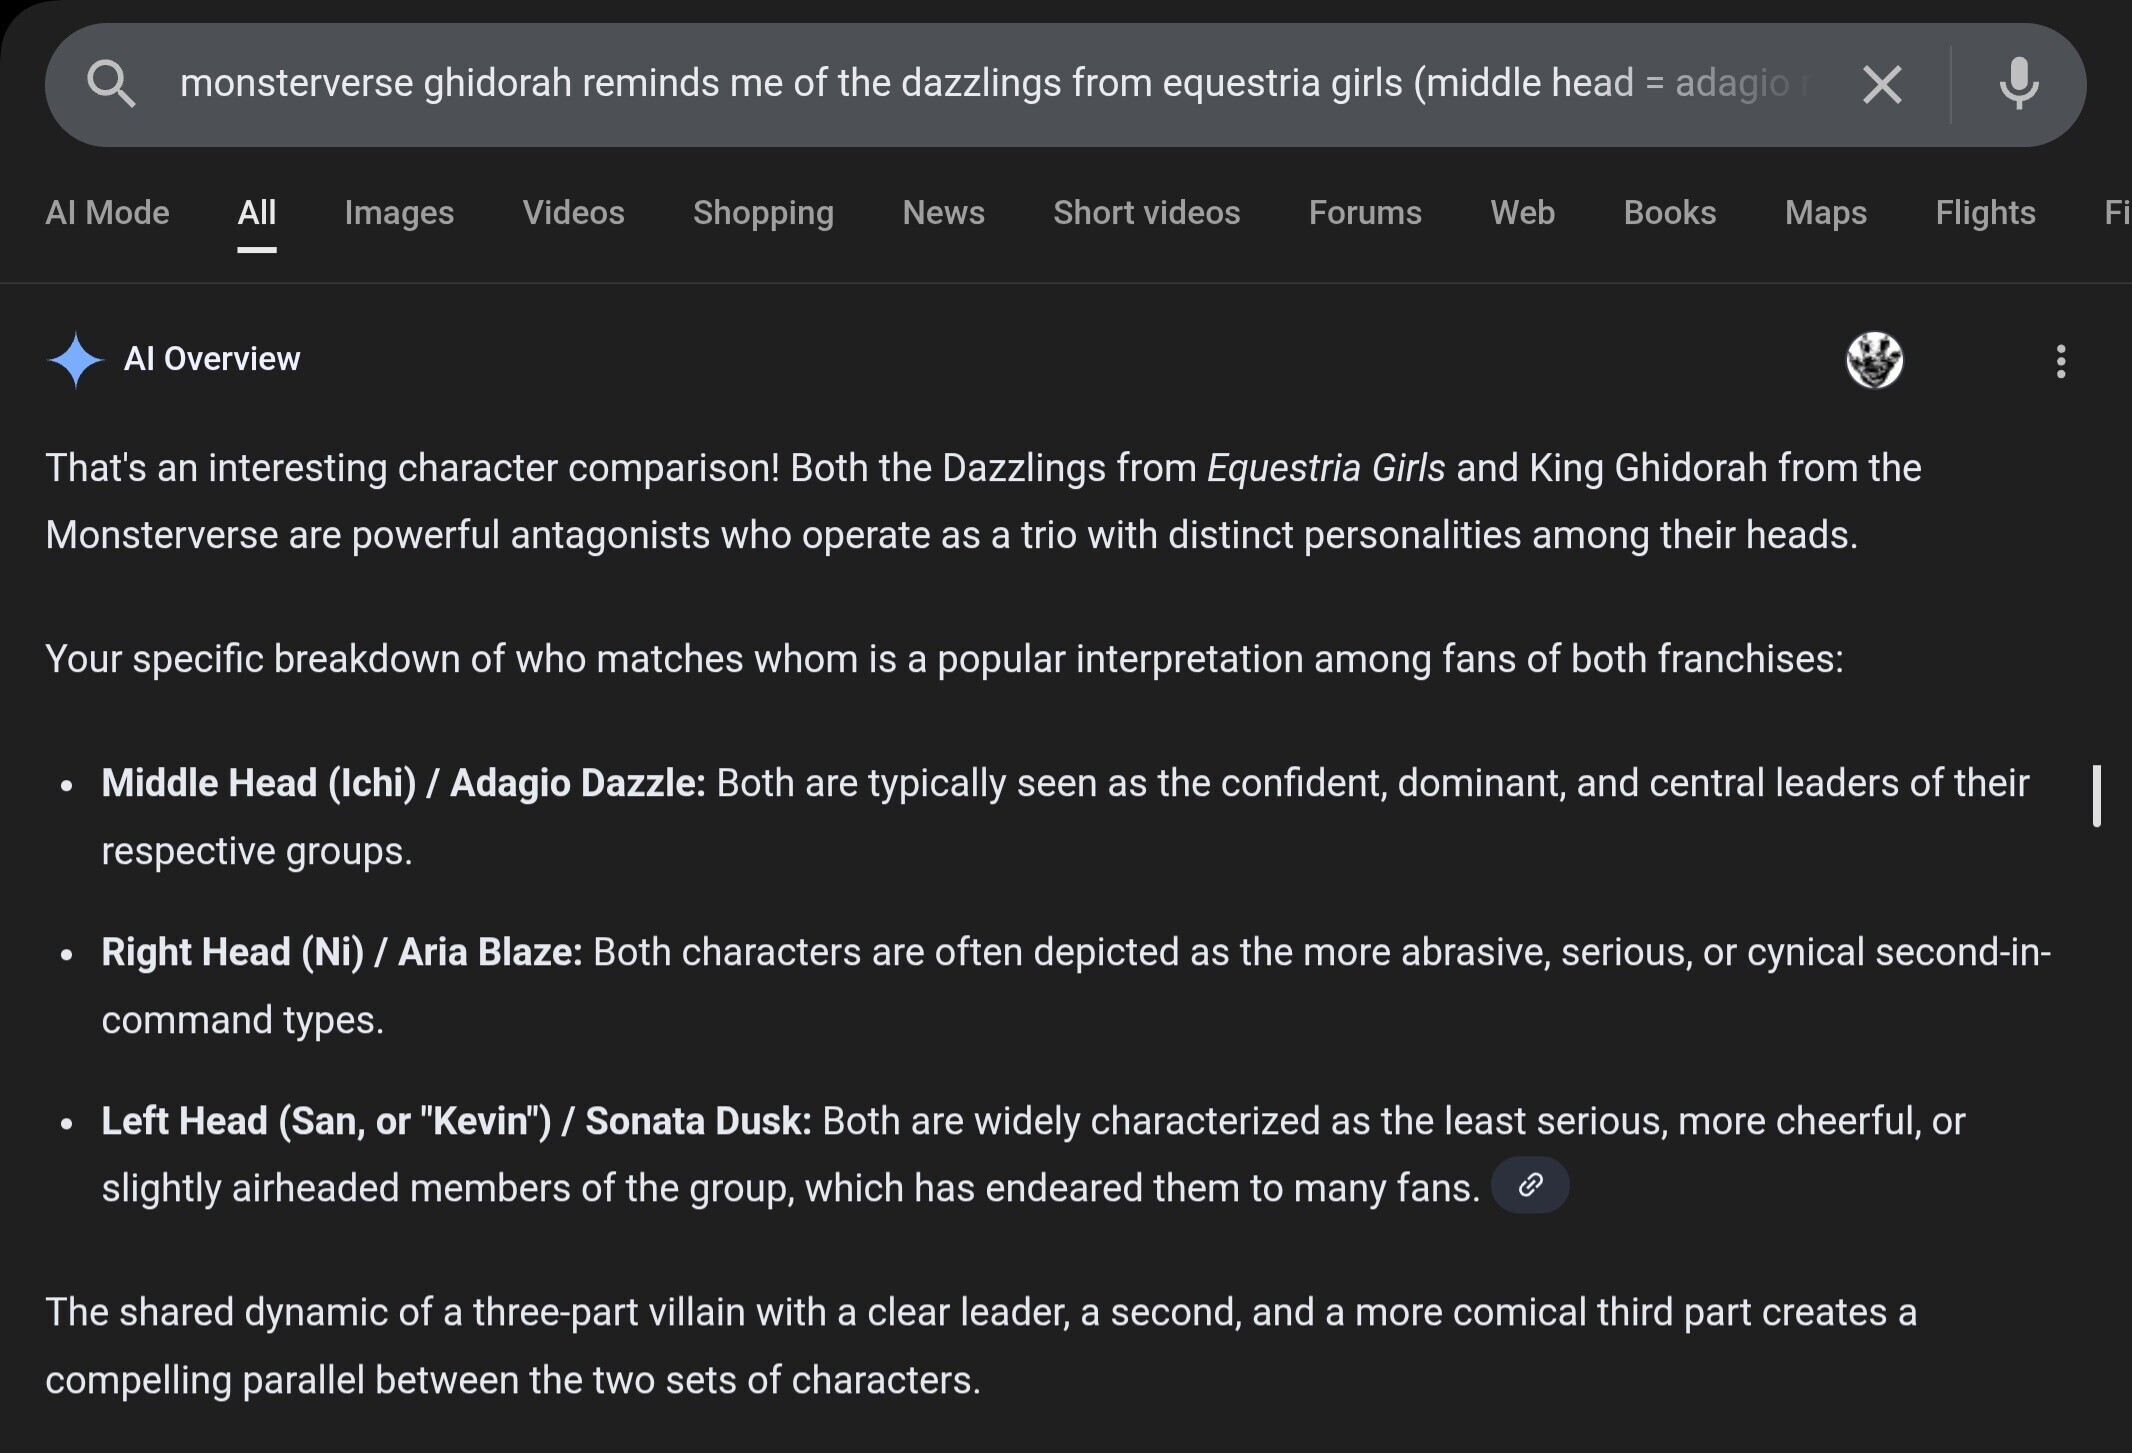Switch to AI Mode tab
The image size is (2132, 1453).
(x=107, y=213)
